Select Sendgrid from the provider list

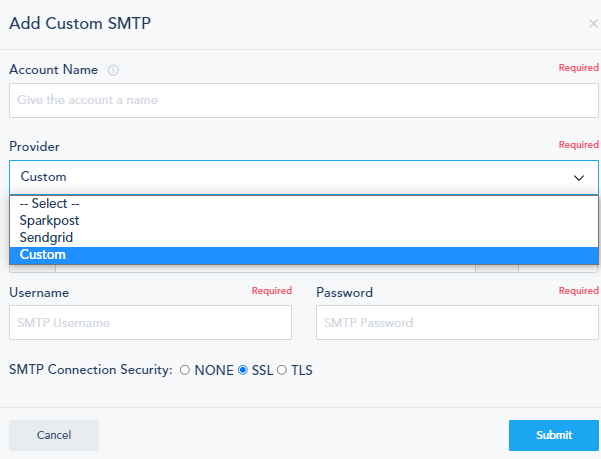46,238
